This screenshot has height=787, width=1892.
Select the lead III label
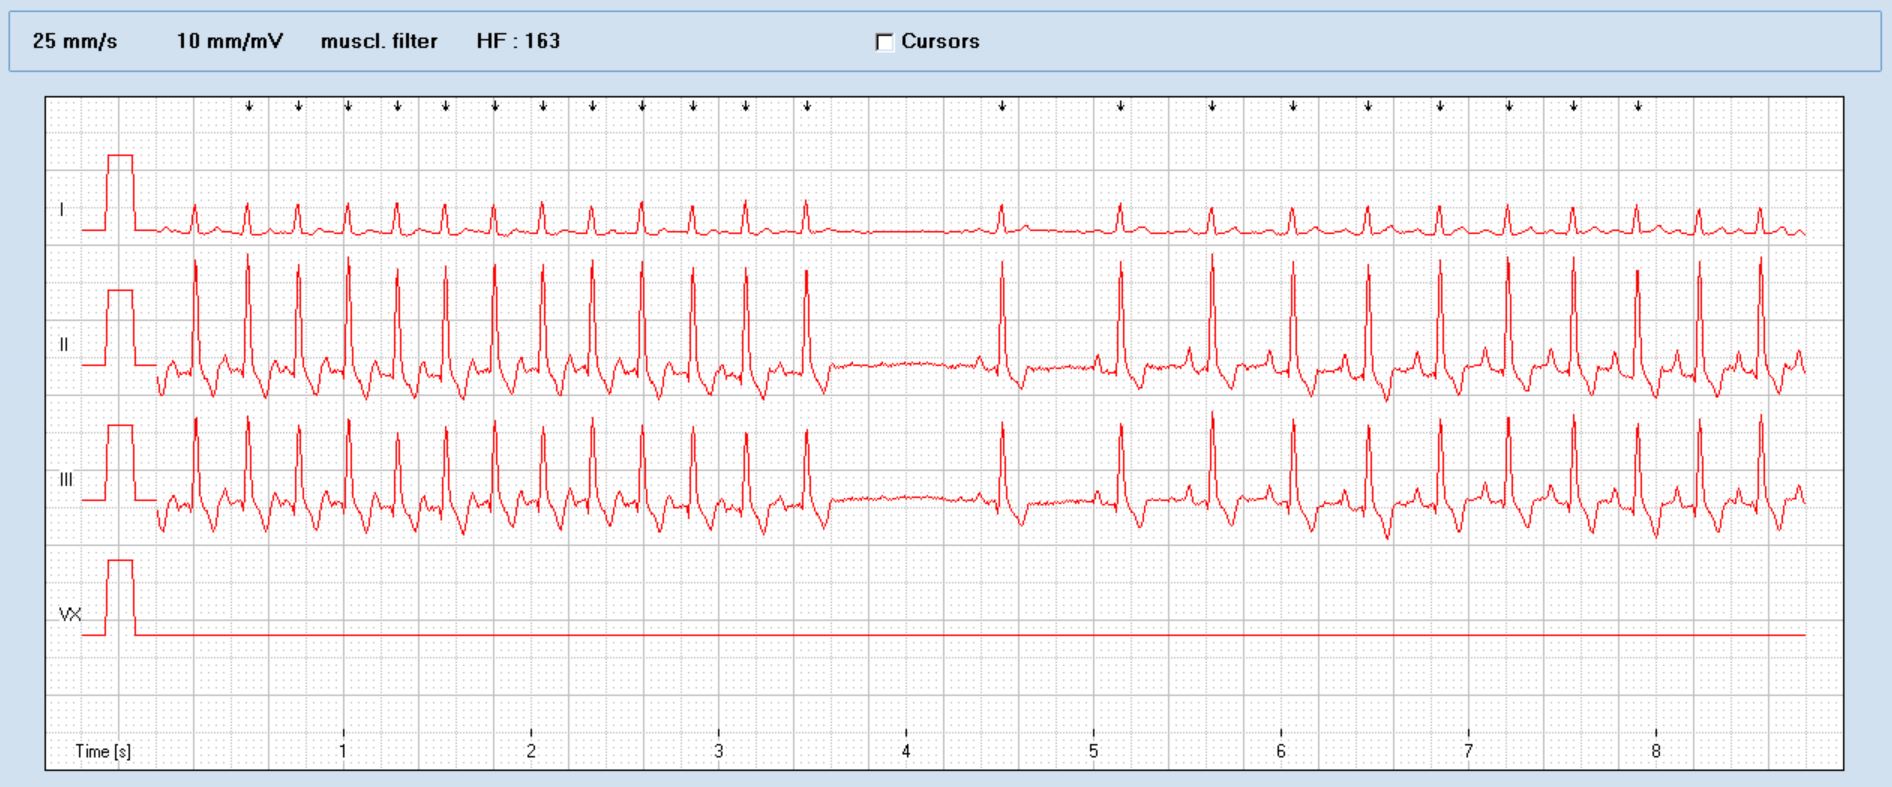click(x=66, y=480)
